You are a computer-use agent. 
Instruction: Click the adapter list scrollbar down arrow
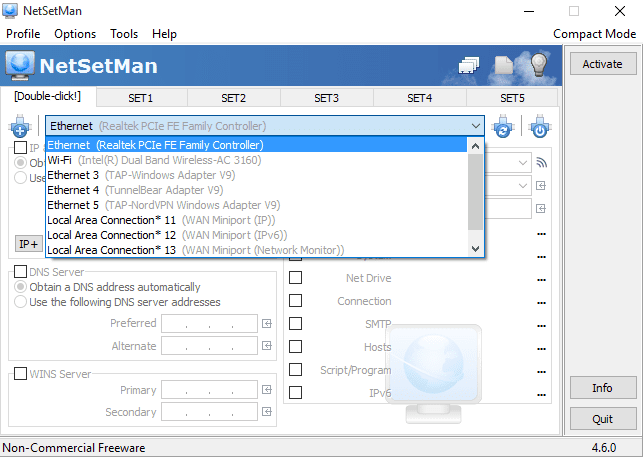tap(476, 249)
